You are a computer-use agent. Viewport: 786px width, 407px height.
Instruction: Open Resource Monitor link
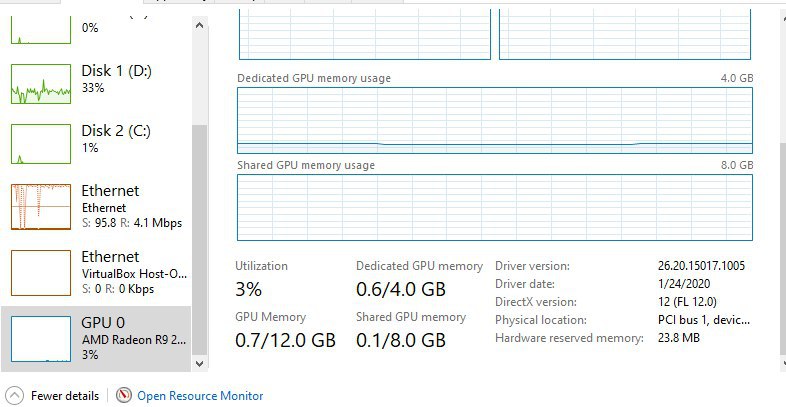(200, 396)
